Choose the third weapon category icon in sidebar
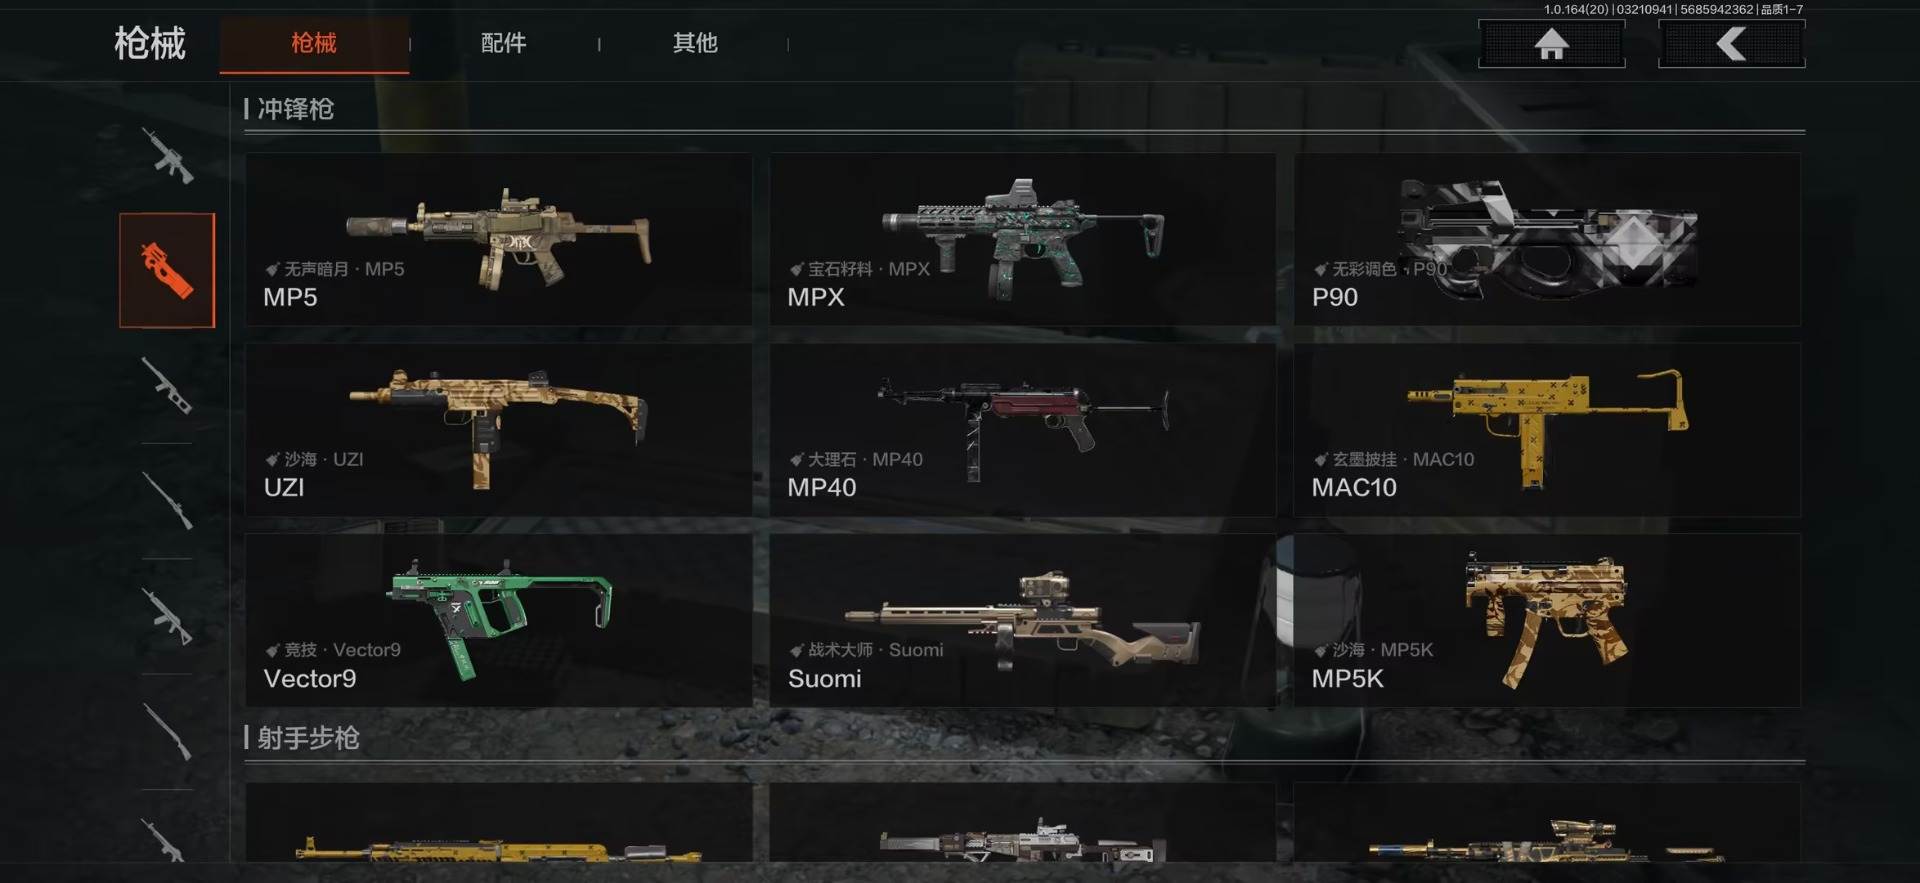Viewport: 1920px width, 883px height. [167, 385]
